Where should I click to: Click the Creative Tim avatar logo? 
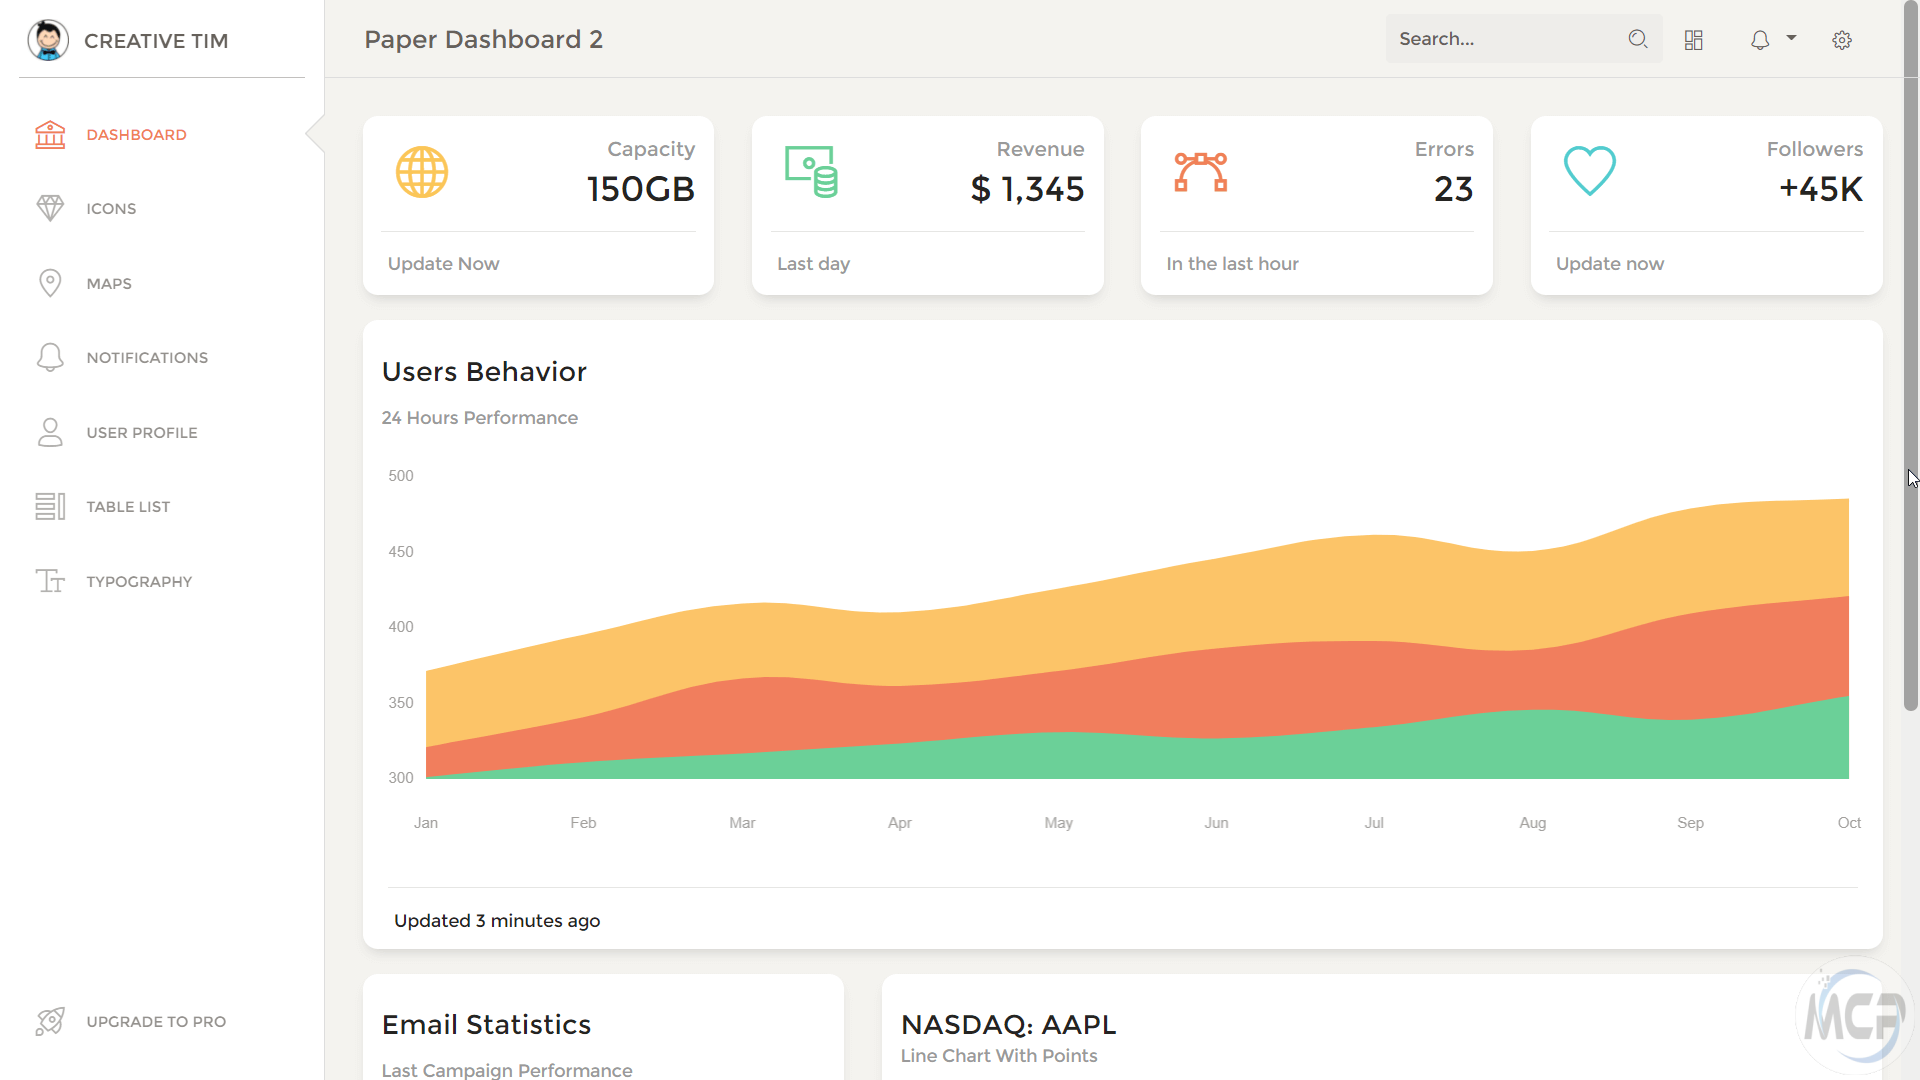pyautogui.click(x=48, y=40)
